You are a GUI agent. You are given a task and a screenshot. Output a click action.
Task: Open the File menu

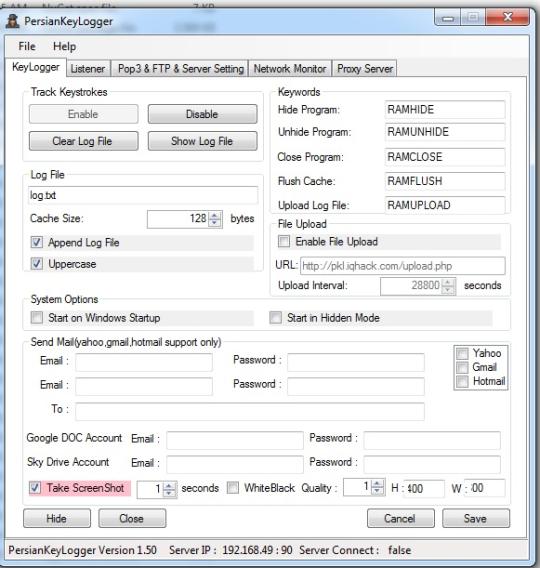click(27, 46)
